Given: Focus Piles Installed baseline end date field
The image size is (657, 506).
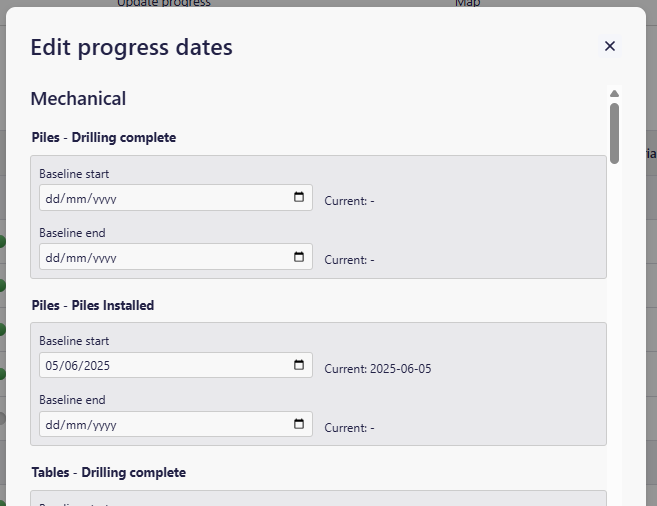Looking at the screenshot, I should pos(160,424).
